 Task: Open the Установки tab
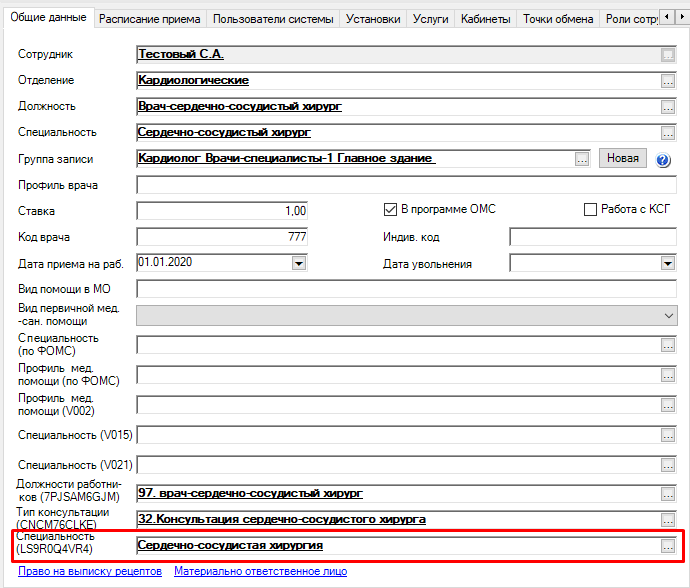coord(373,19)
